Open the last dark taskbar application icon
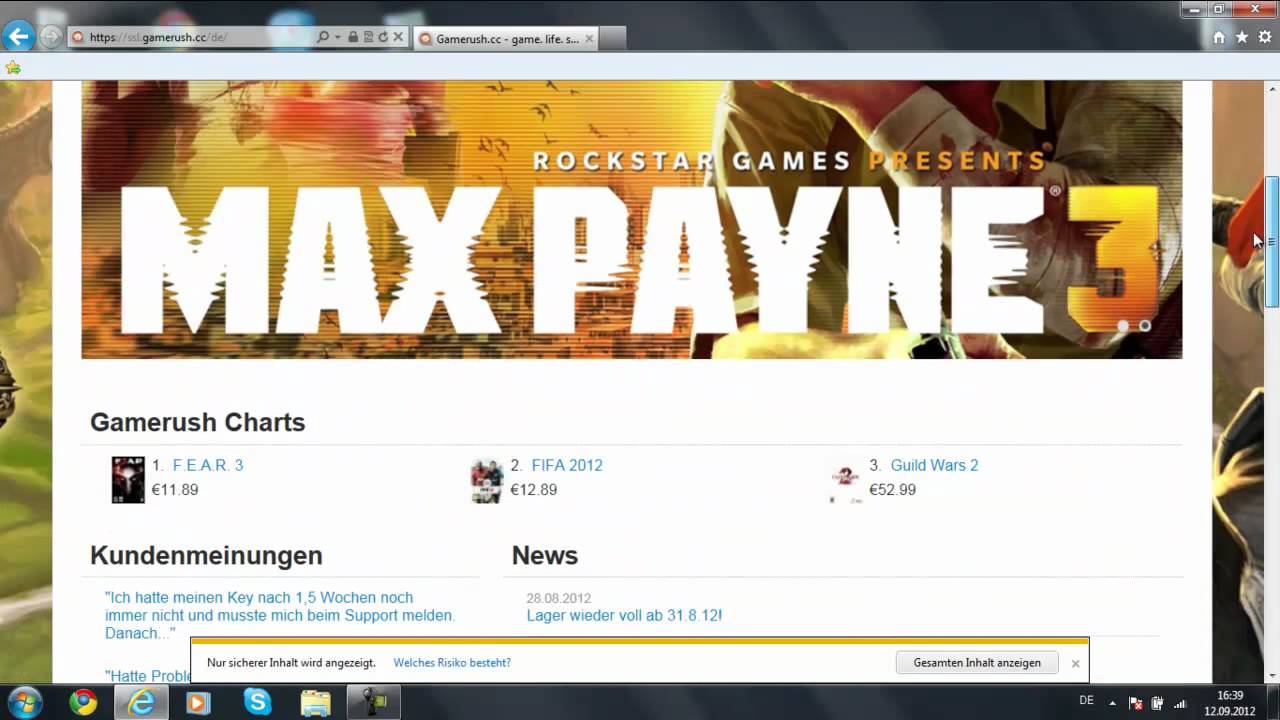The width and height of the screenshot is (1280, 720). tap(373, 702)
